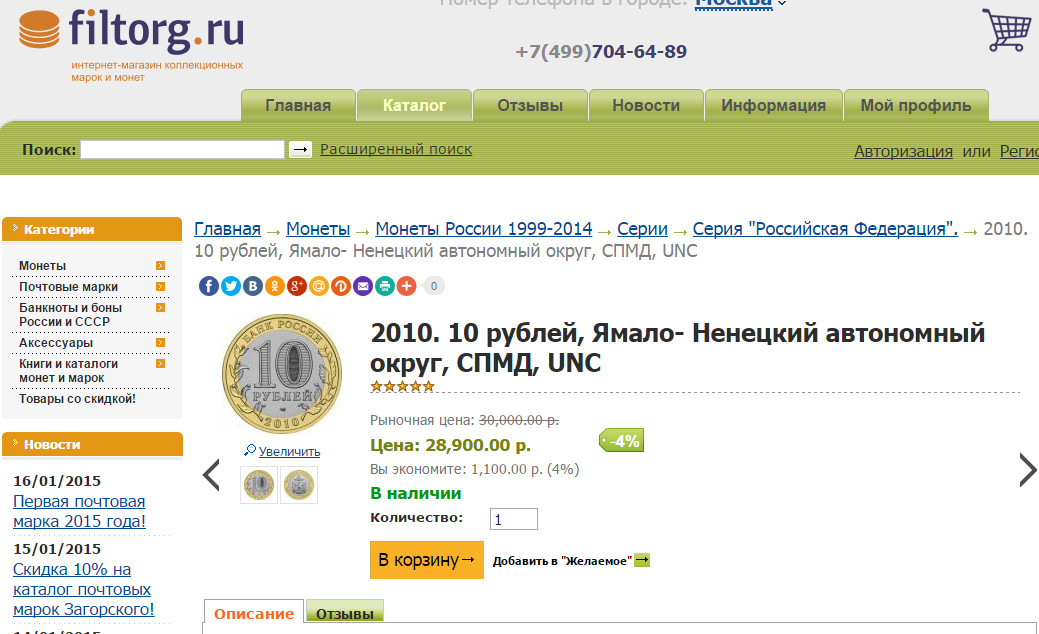Share via Mail.ru @ icon
Image resolution: width=1039 pixels, height=634 pixels.
(x=319, y=286)
